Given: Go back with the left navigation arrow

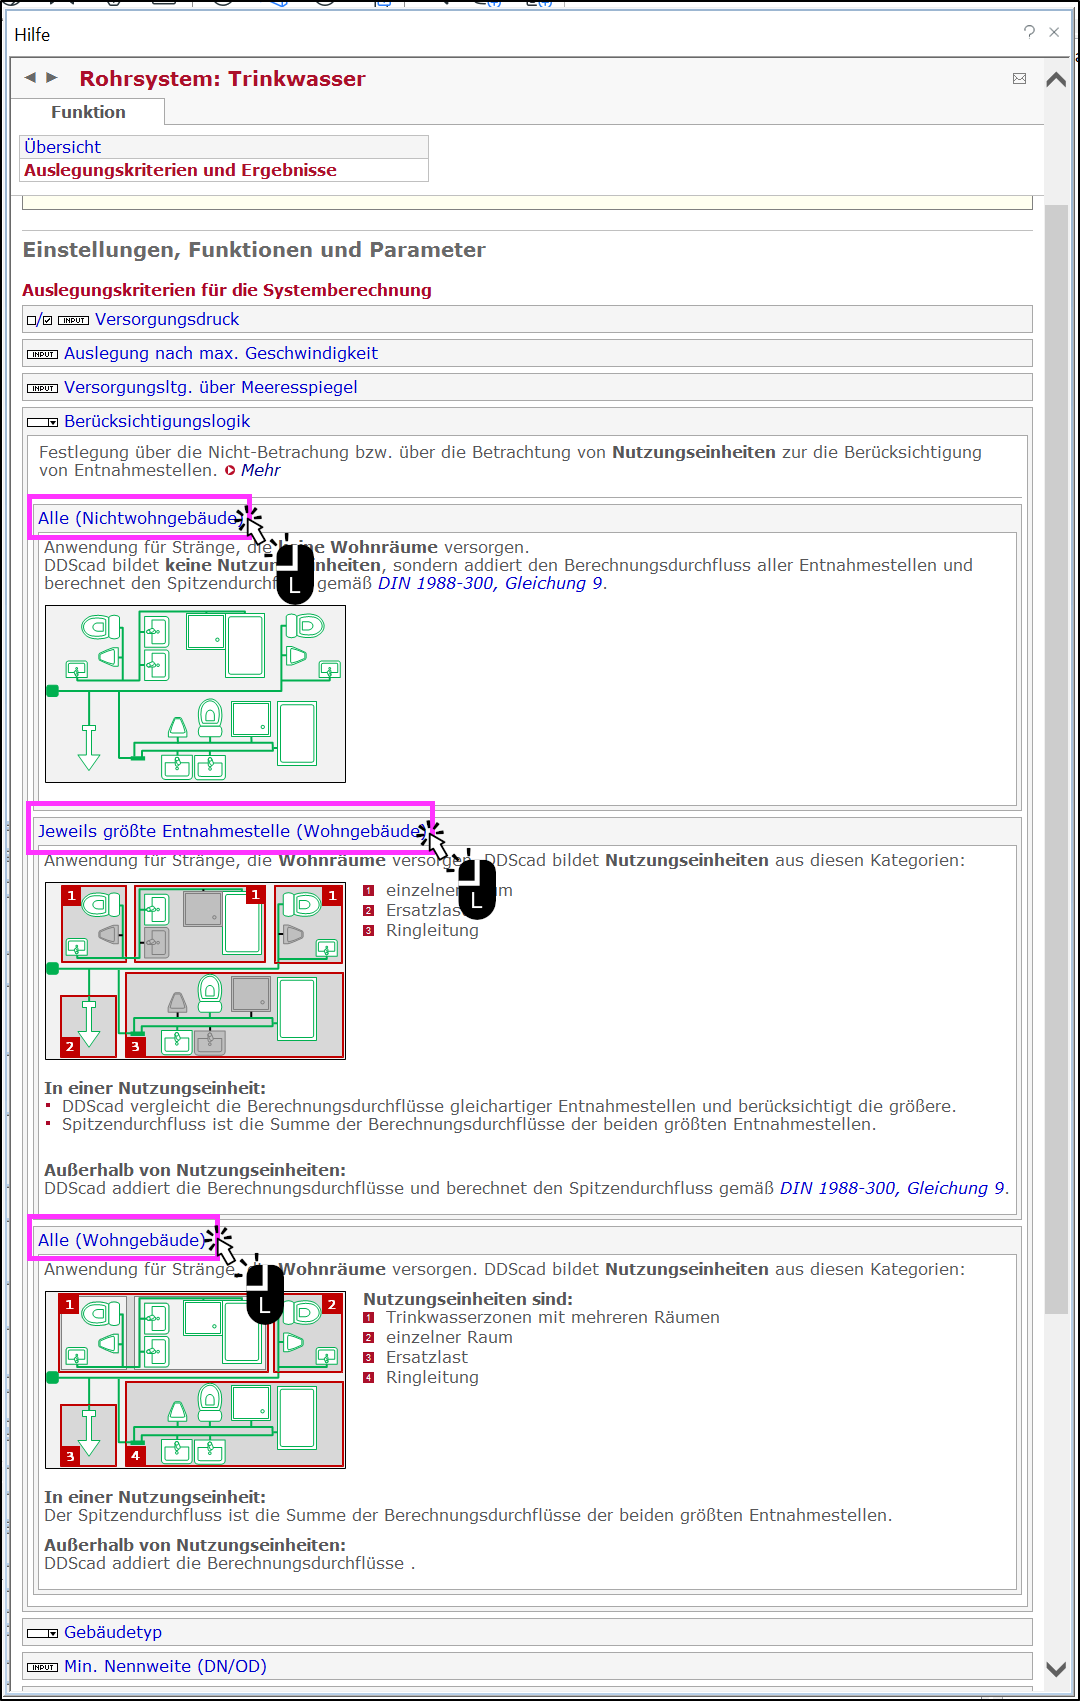Looking at the screenshot, I should click(30, 77).
